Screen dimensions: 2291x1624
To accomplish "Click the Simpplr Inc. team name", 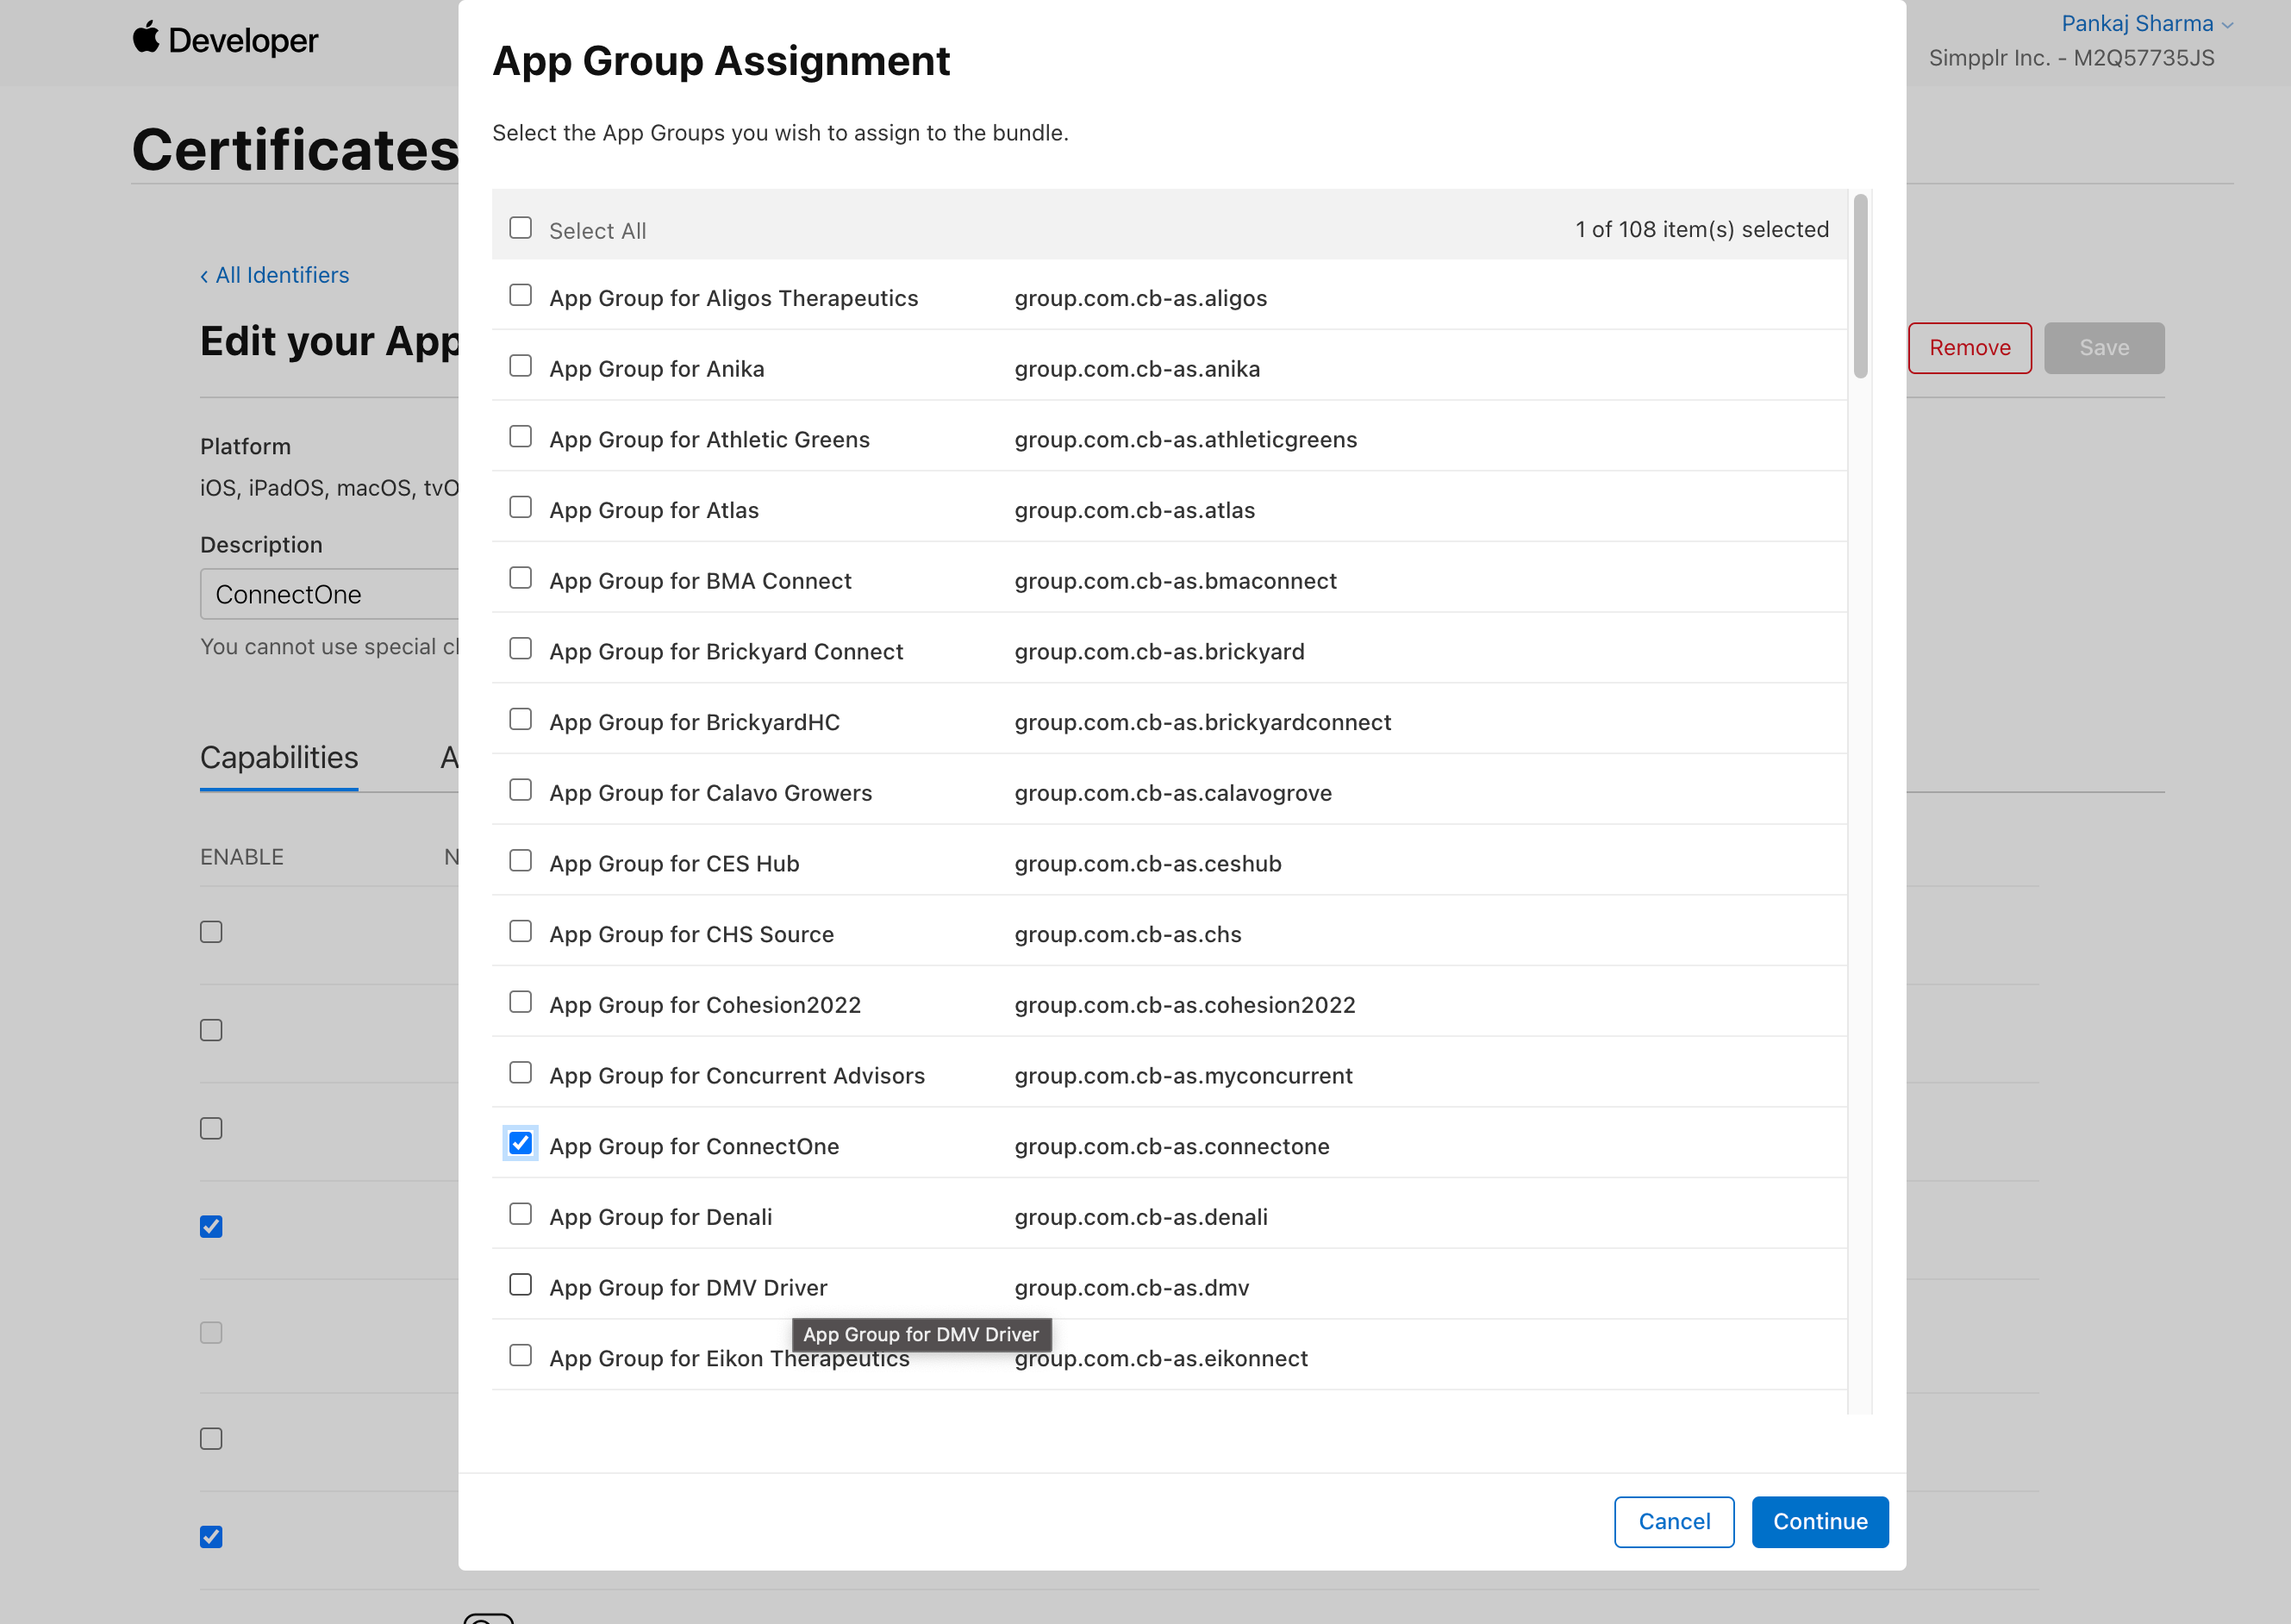I will click(2071, 58).
